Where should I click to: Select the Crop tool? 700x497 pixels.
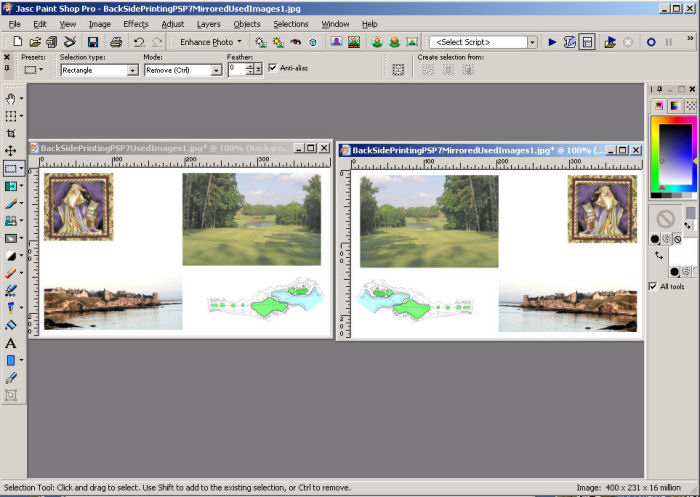tap(11, 133)
